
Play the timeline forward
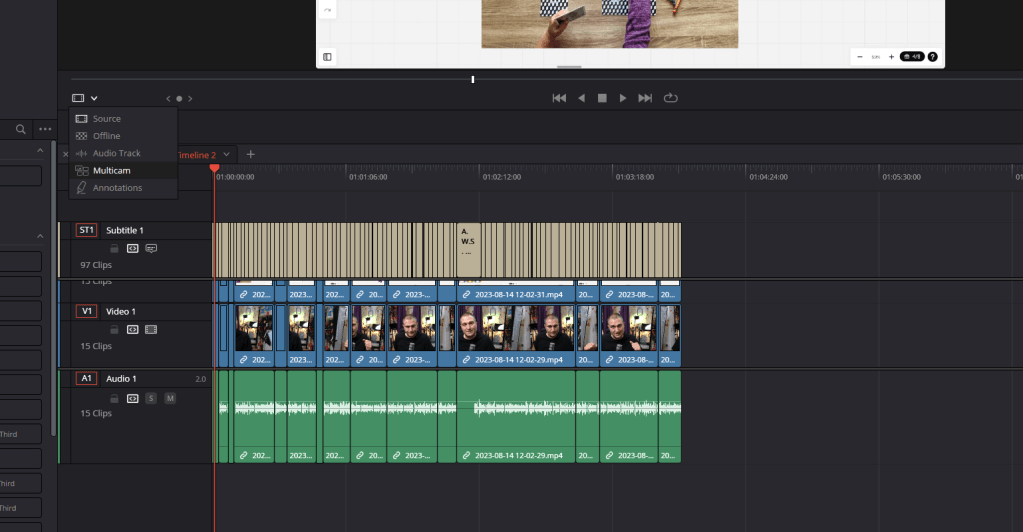coord(623,98)
